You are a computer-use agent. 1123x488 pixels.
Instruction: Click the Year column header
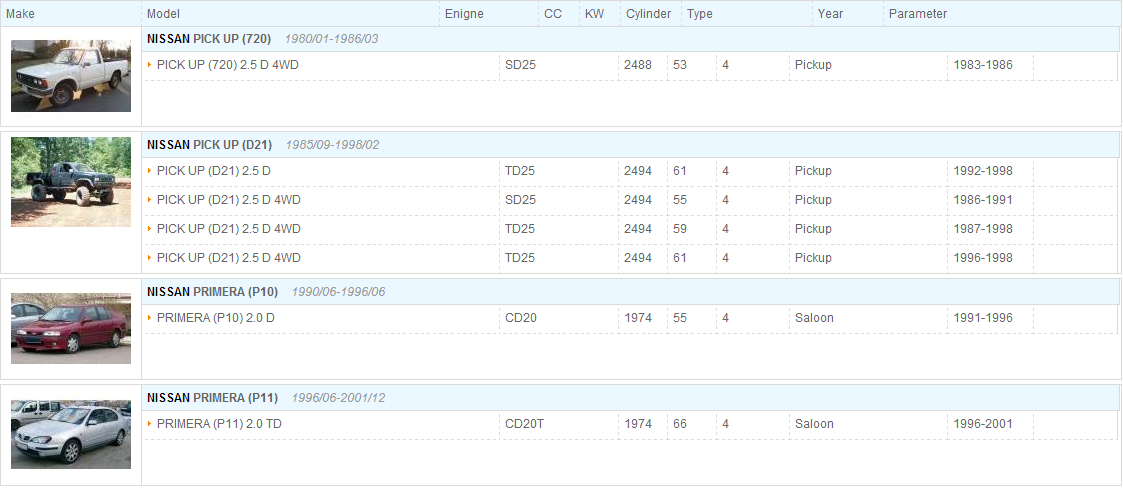click(x=831, y=14)
